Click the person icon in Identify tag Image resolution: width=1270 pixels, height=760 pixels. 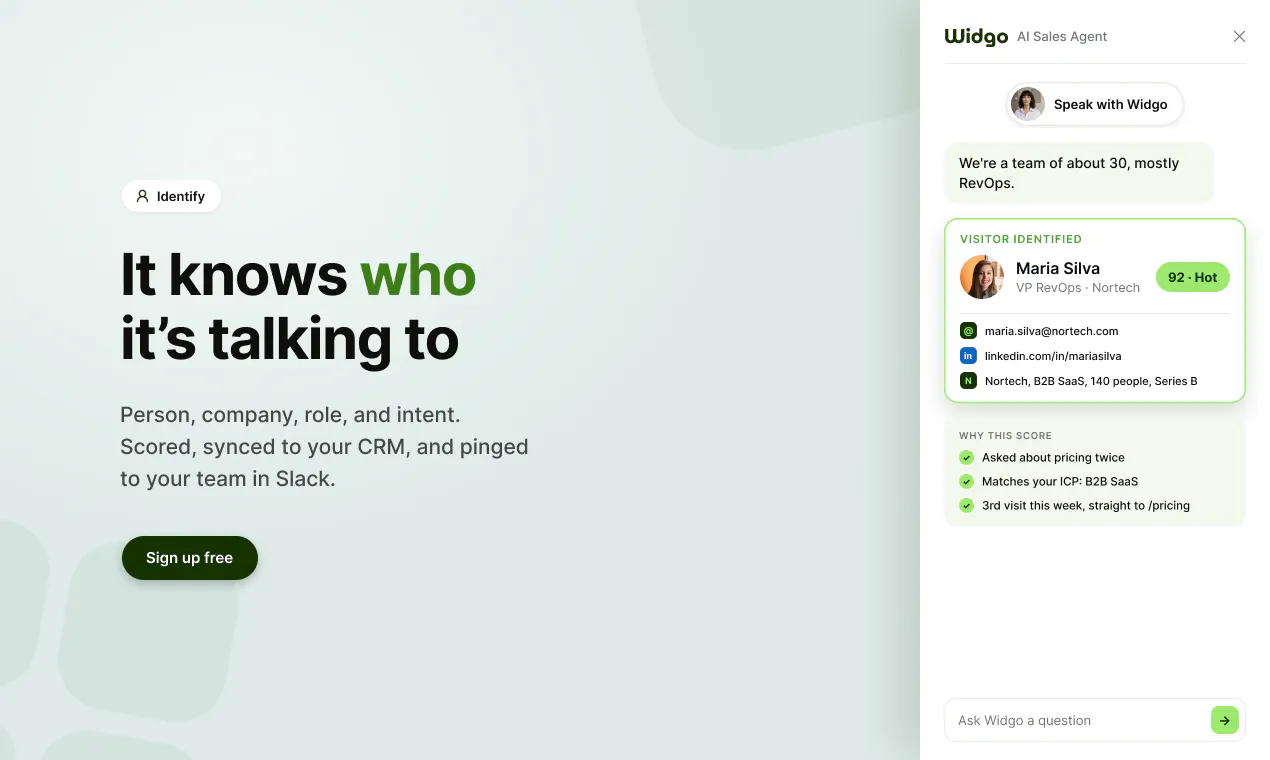(x=142, y=196)
